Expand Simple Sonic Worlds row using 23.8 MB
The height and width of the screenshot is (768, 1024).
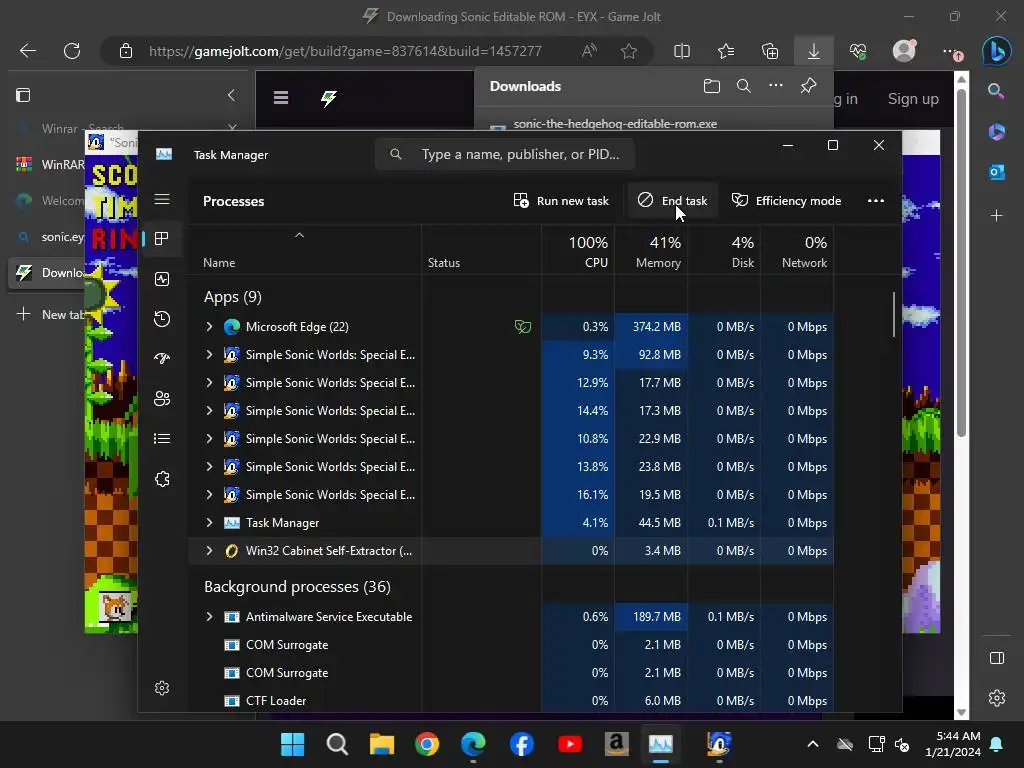pos(209,467)
